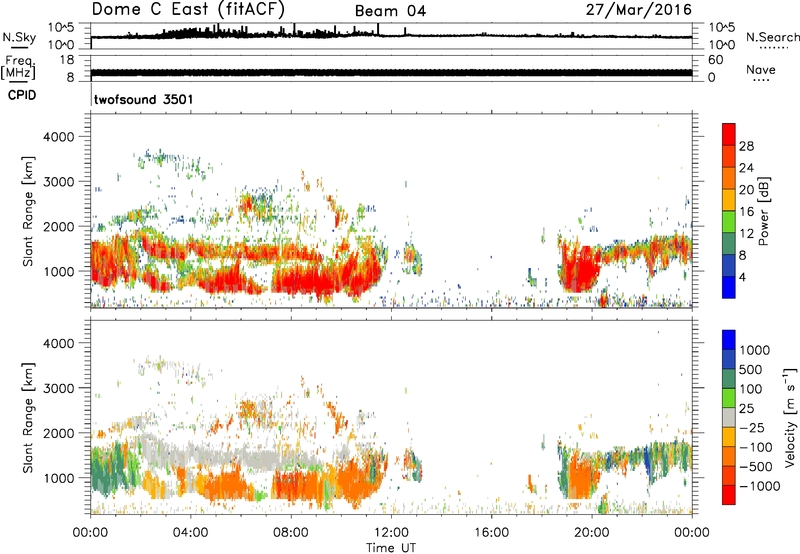Click the 'Power [dB]' colorbar label
Image resolution: width=800 pixels, height=554 pixels.
764,211
